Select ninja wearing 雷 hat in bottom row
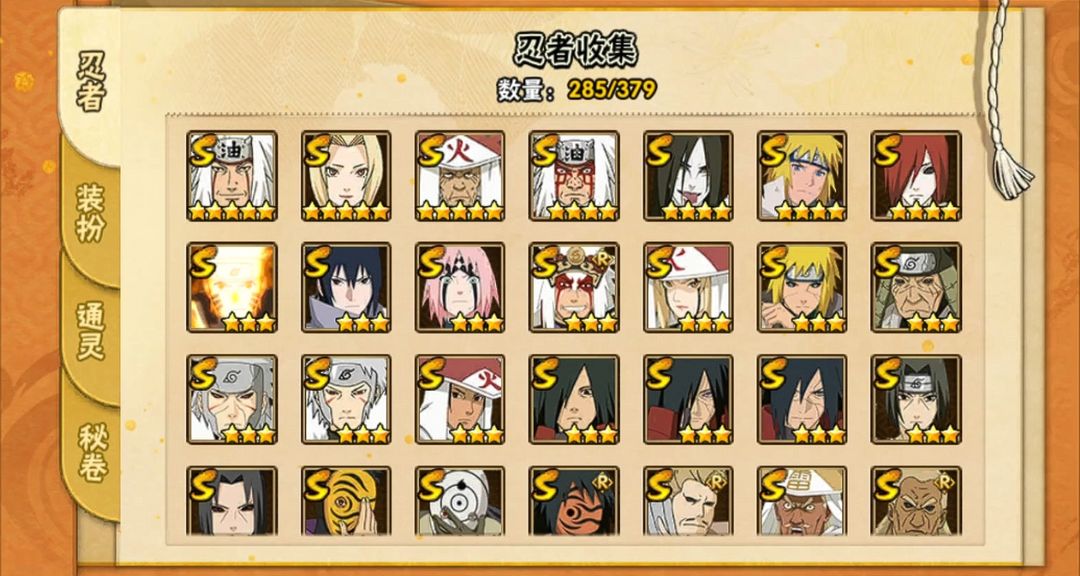The image size is (1080, 576). [802, 502]
